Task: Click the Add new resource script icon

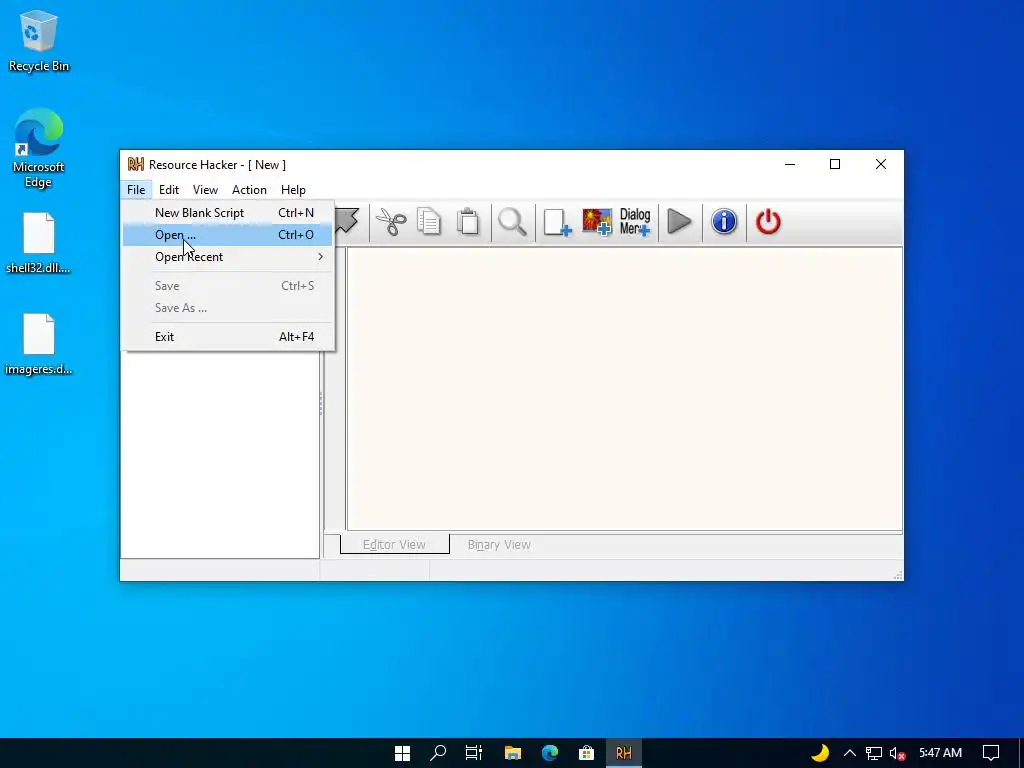Action: (x=557, y=222)
